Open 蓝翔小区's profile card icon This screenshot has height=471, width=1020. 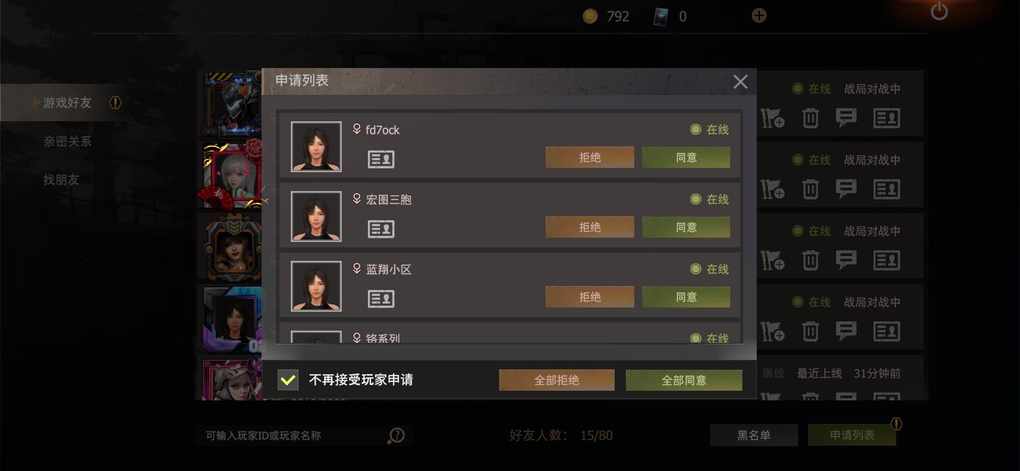(x=381, y=299)
